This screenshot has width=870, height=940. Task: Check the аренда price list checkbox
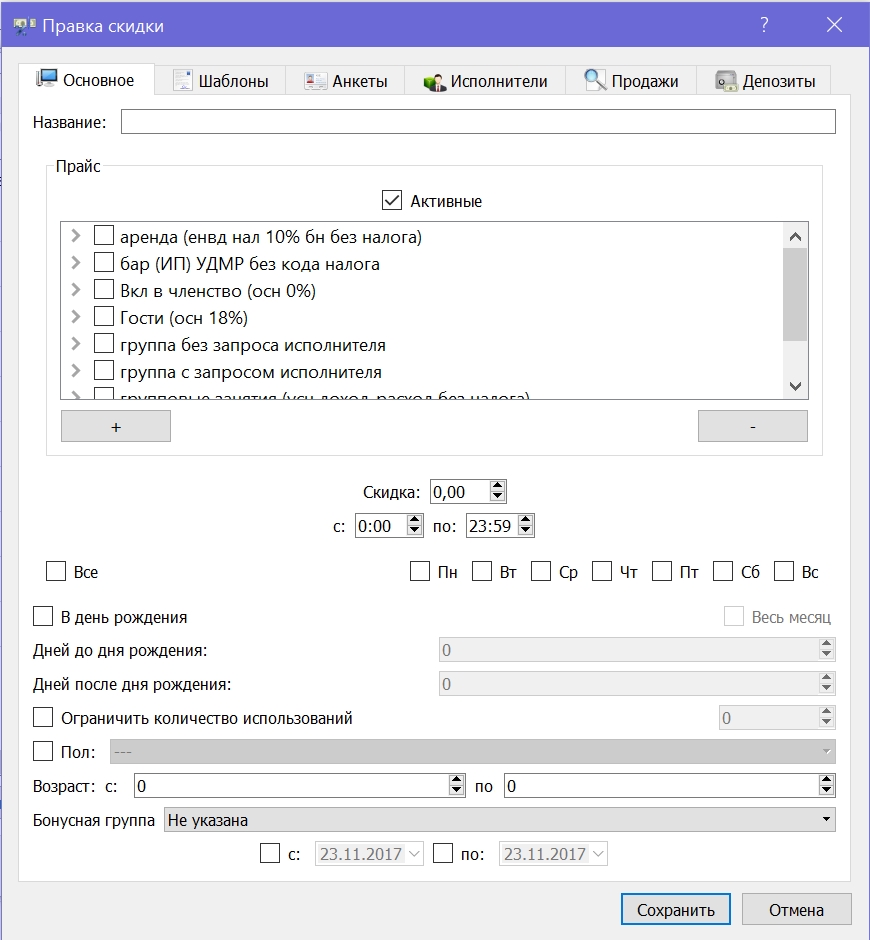coord(104,235)
